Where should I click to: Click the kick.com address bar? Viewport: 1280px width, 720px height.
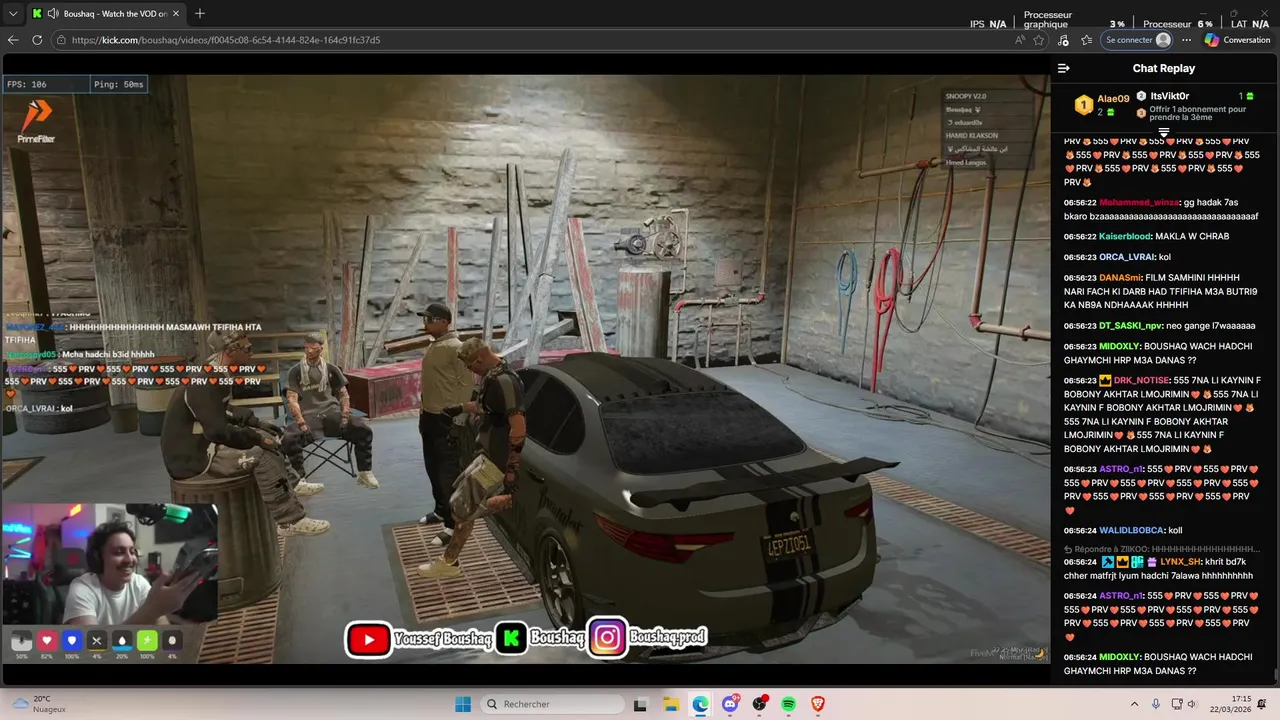point(530,40)
